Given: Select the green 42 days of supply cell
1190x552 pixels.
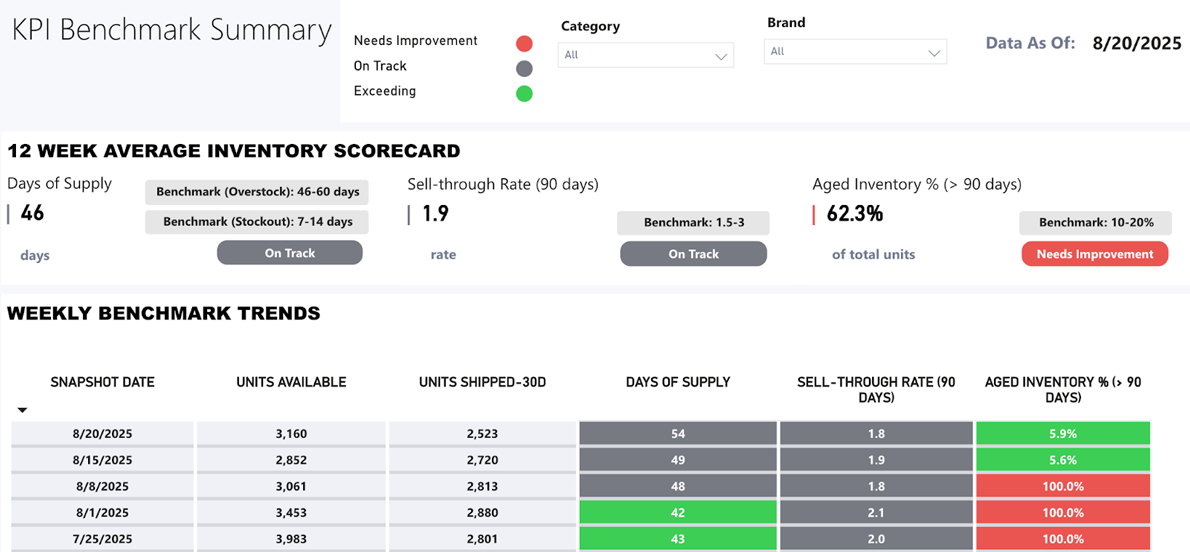Looking at the screenshot, I should click(678, 512).
